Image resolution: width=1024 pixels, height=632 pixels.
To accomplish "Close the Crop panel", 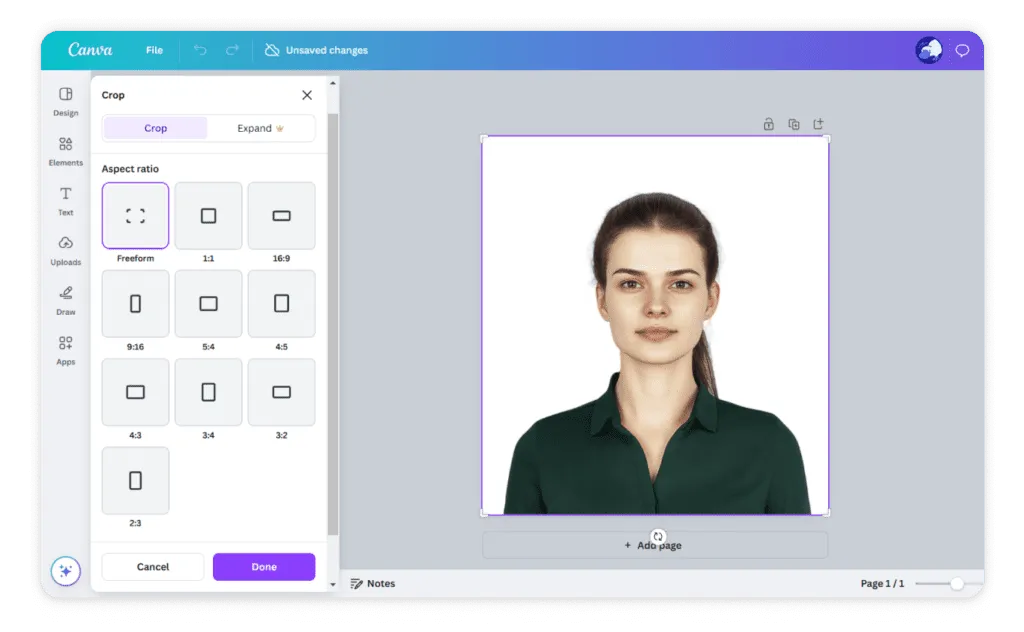I will click(307, 95).
